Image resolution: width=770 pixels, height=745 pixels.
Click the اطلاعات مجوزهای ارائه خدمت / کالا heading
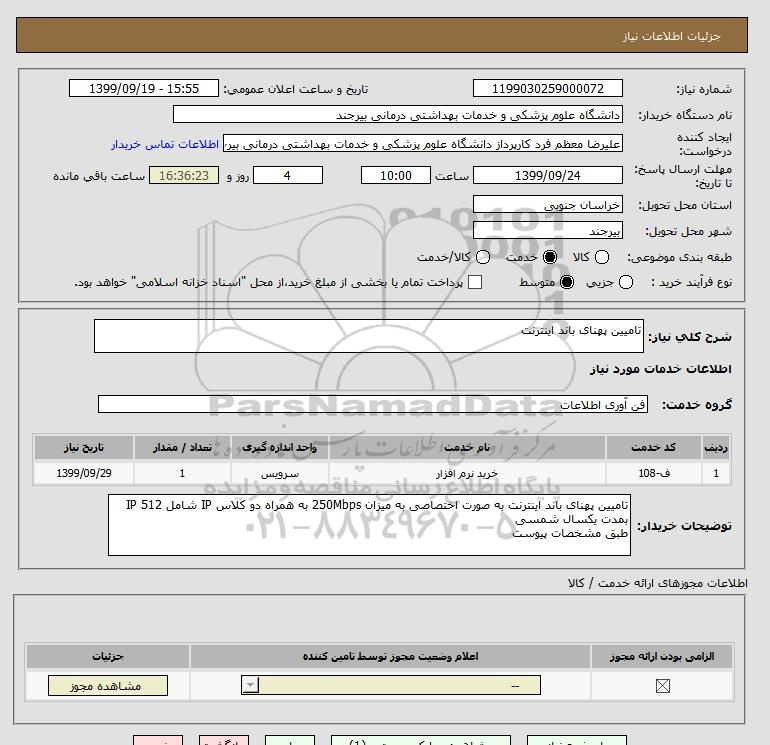[658, 583]
